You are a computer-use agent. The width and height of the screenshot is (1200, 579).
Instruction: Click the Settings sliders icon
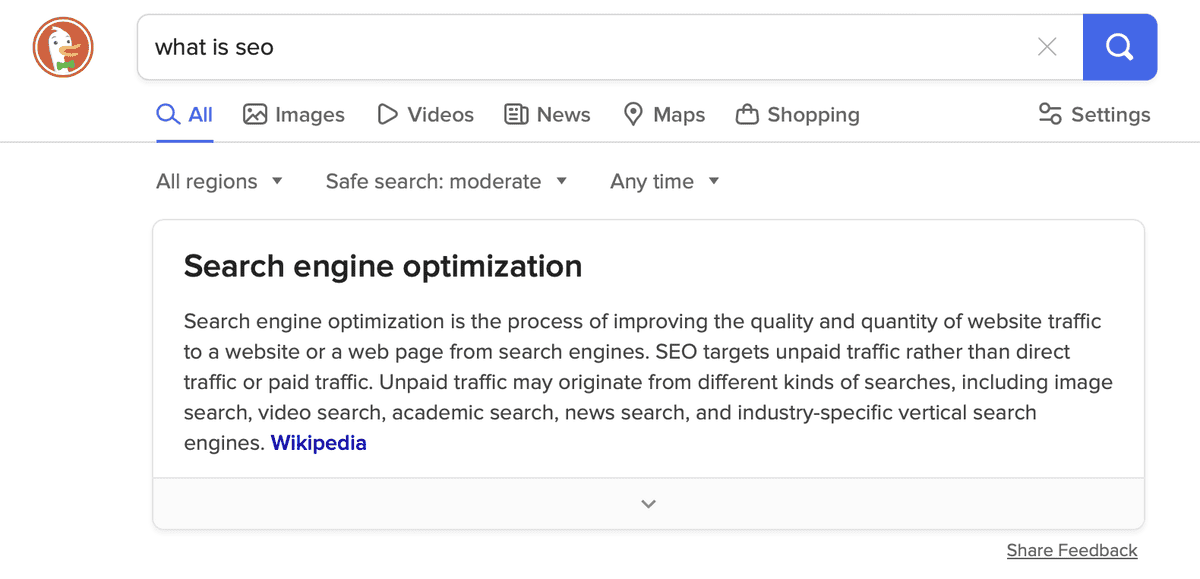(1050, 115)
